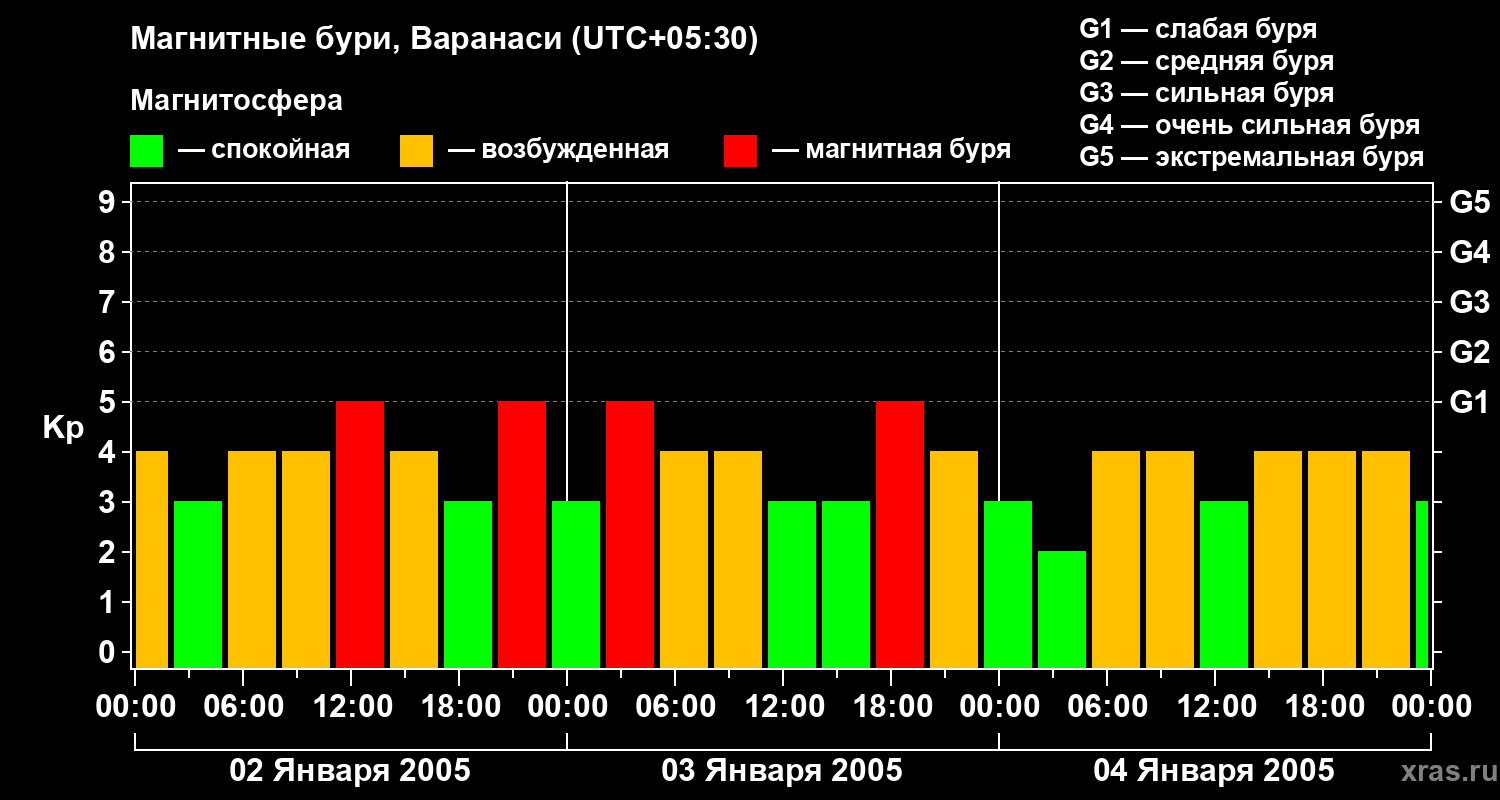Viewport: 1500px width, 800px height.
Task: Click the Kp axis value 7
Action: point(109,302)
